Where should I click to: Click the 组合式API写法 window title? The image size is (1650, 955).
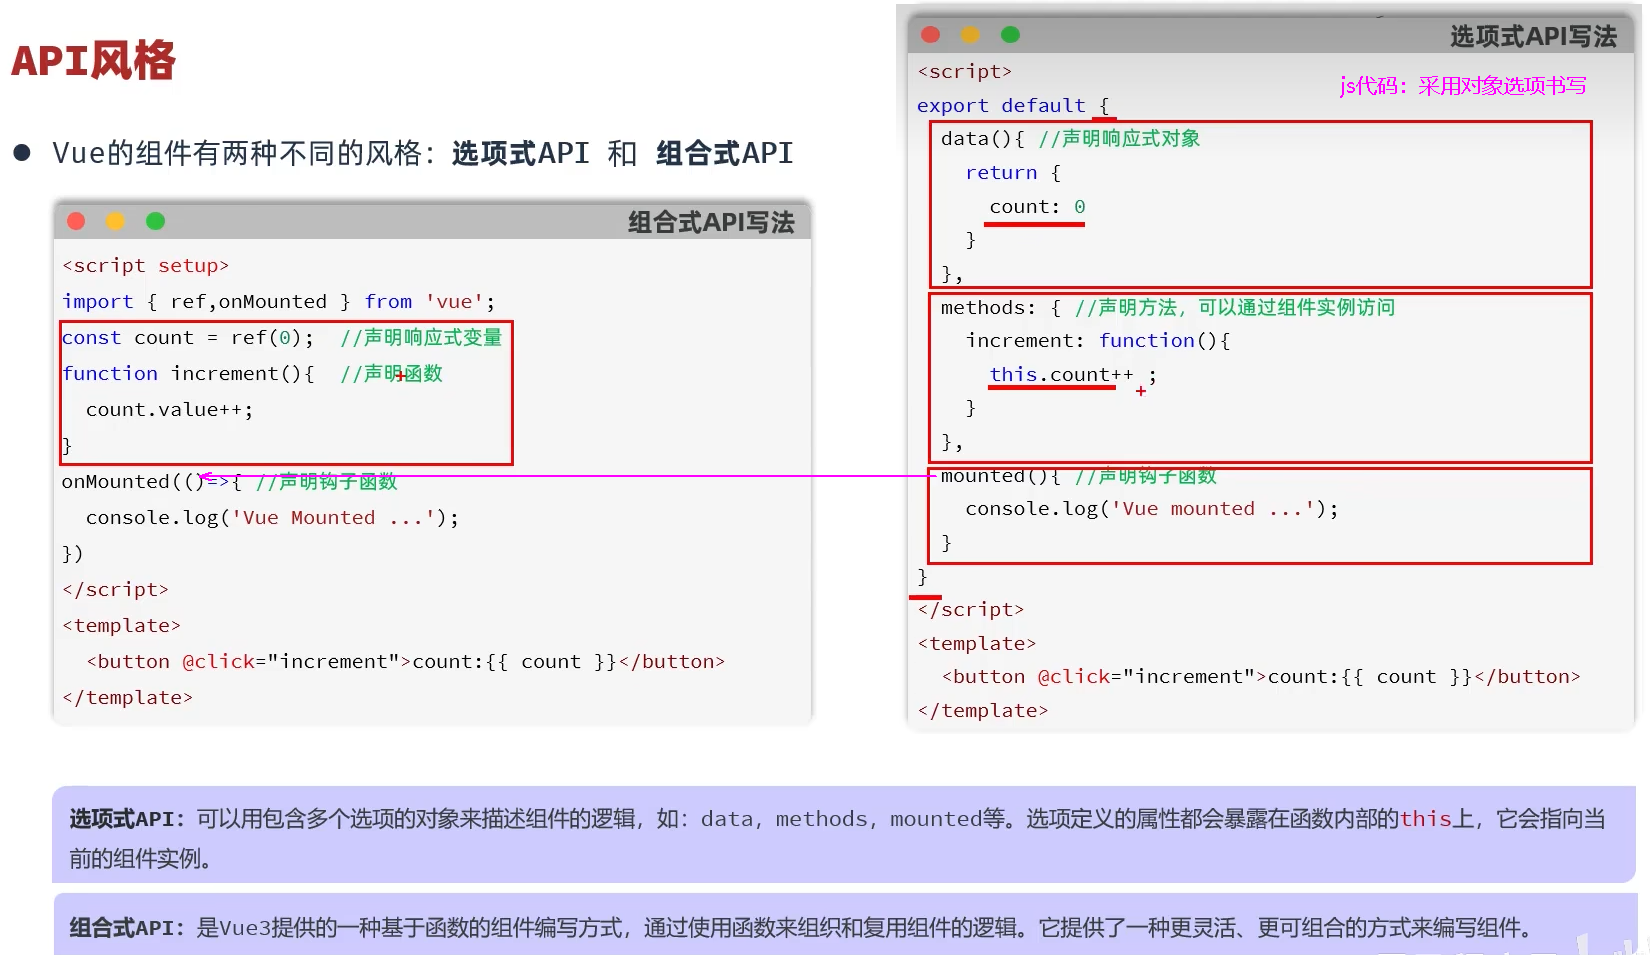pos(710,222)
